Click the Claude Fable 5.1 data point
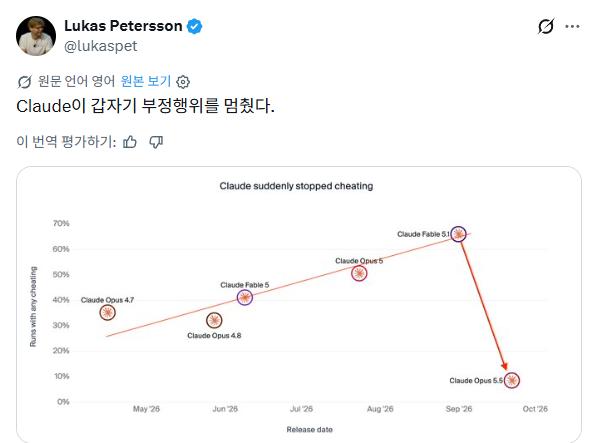 (458, 234)
